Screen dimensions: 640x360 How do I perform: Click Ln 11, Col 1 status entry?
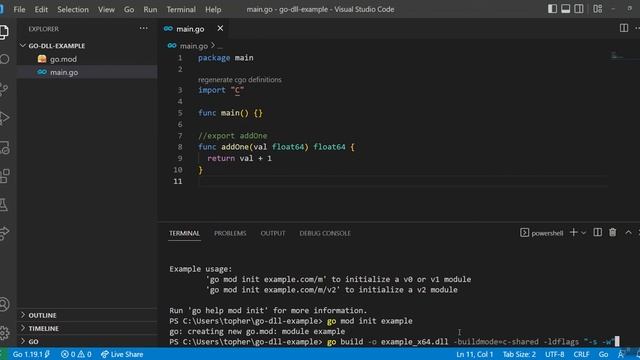click(x=474, y=354)
